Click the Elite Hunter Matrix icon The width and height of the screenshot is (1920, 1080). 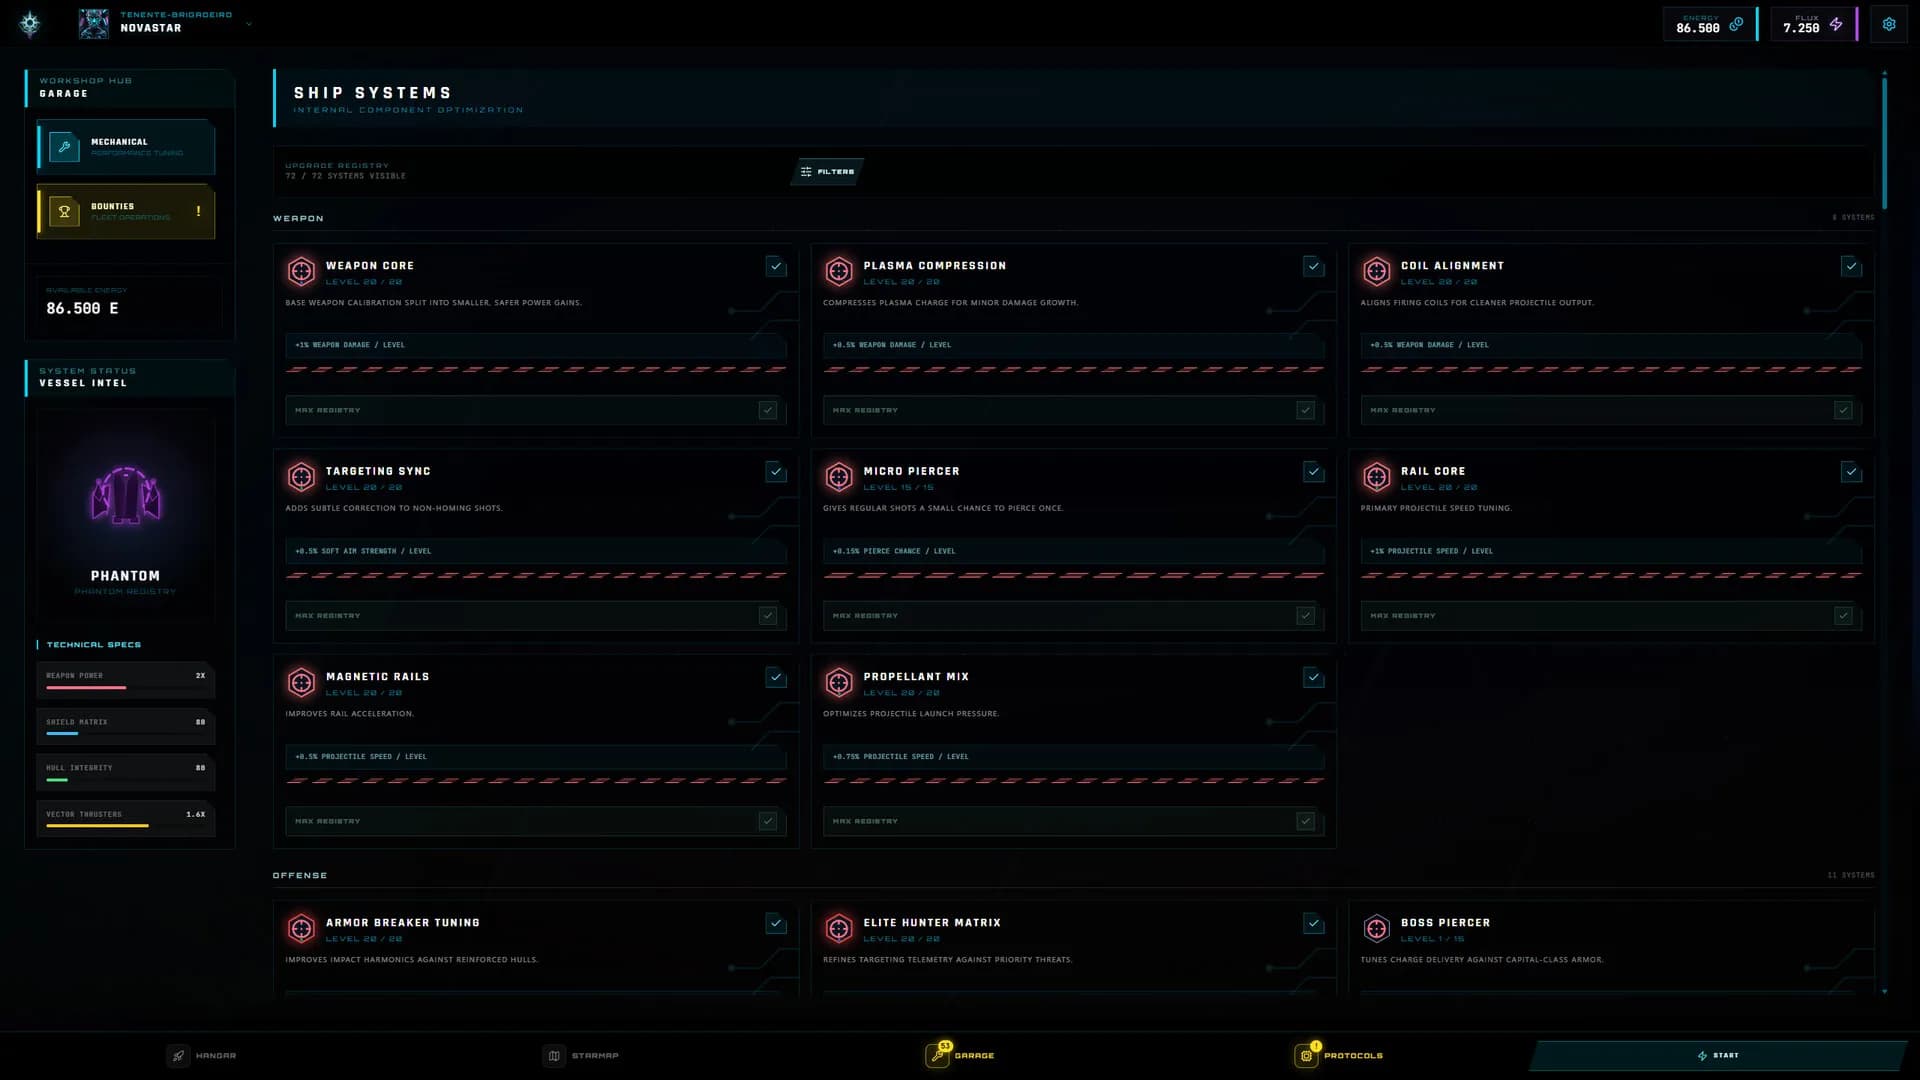click(x=839, y=929)
